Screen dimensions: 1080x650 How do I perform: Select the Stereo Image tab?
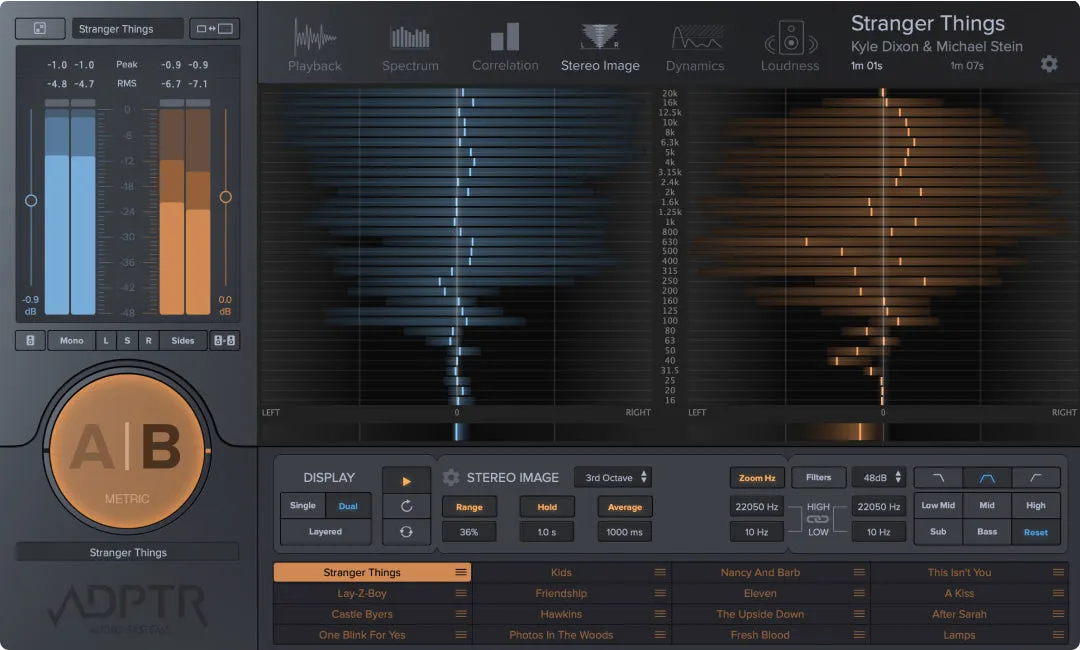pyautogui.click(x=600, y=46)
